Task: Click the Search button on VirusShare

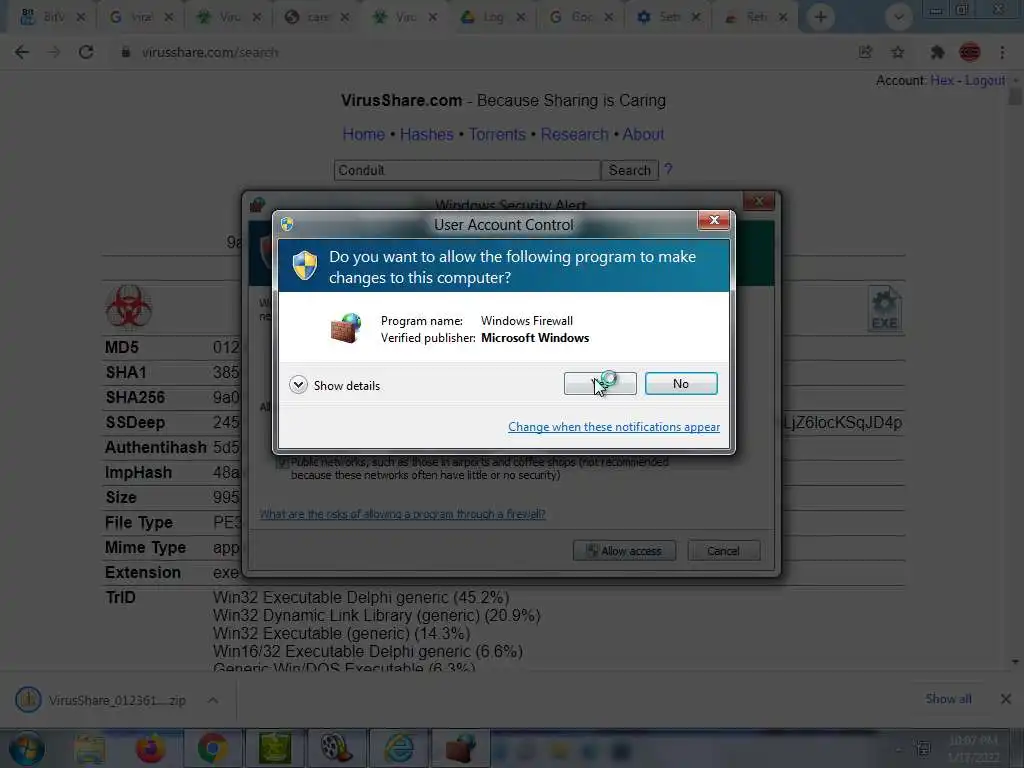Action: click(x=630, y=170)
